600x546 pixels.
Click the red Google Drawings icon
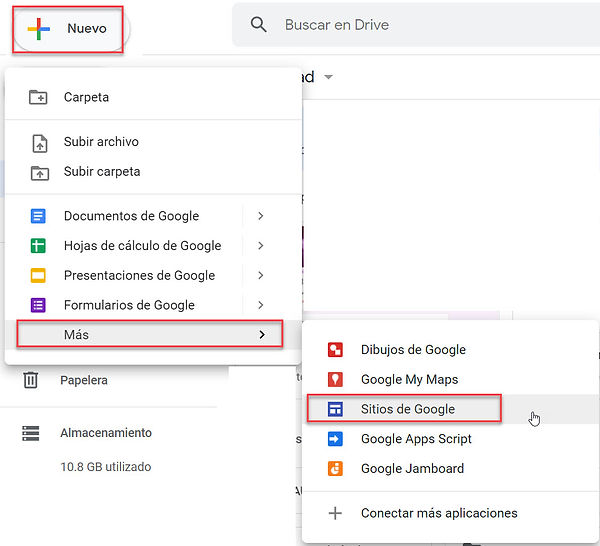point(335,350)
